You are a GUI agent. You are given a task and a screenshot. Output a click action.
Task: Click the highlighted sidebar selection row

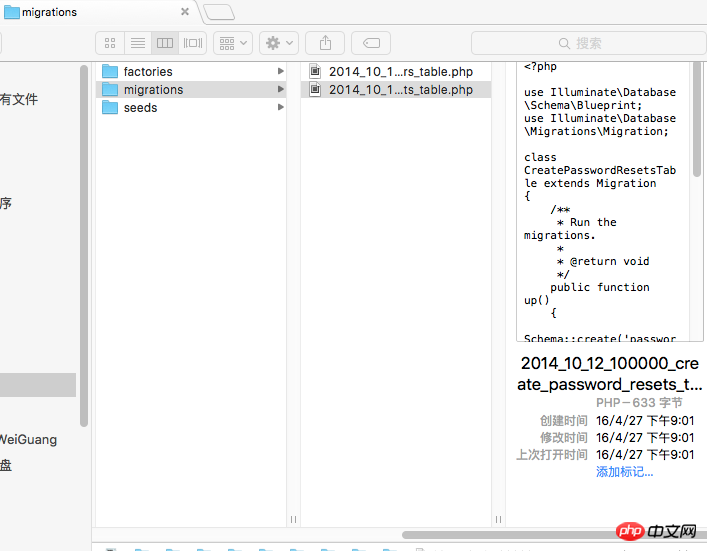(x=38, y=385)
